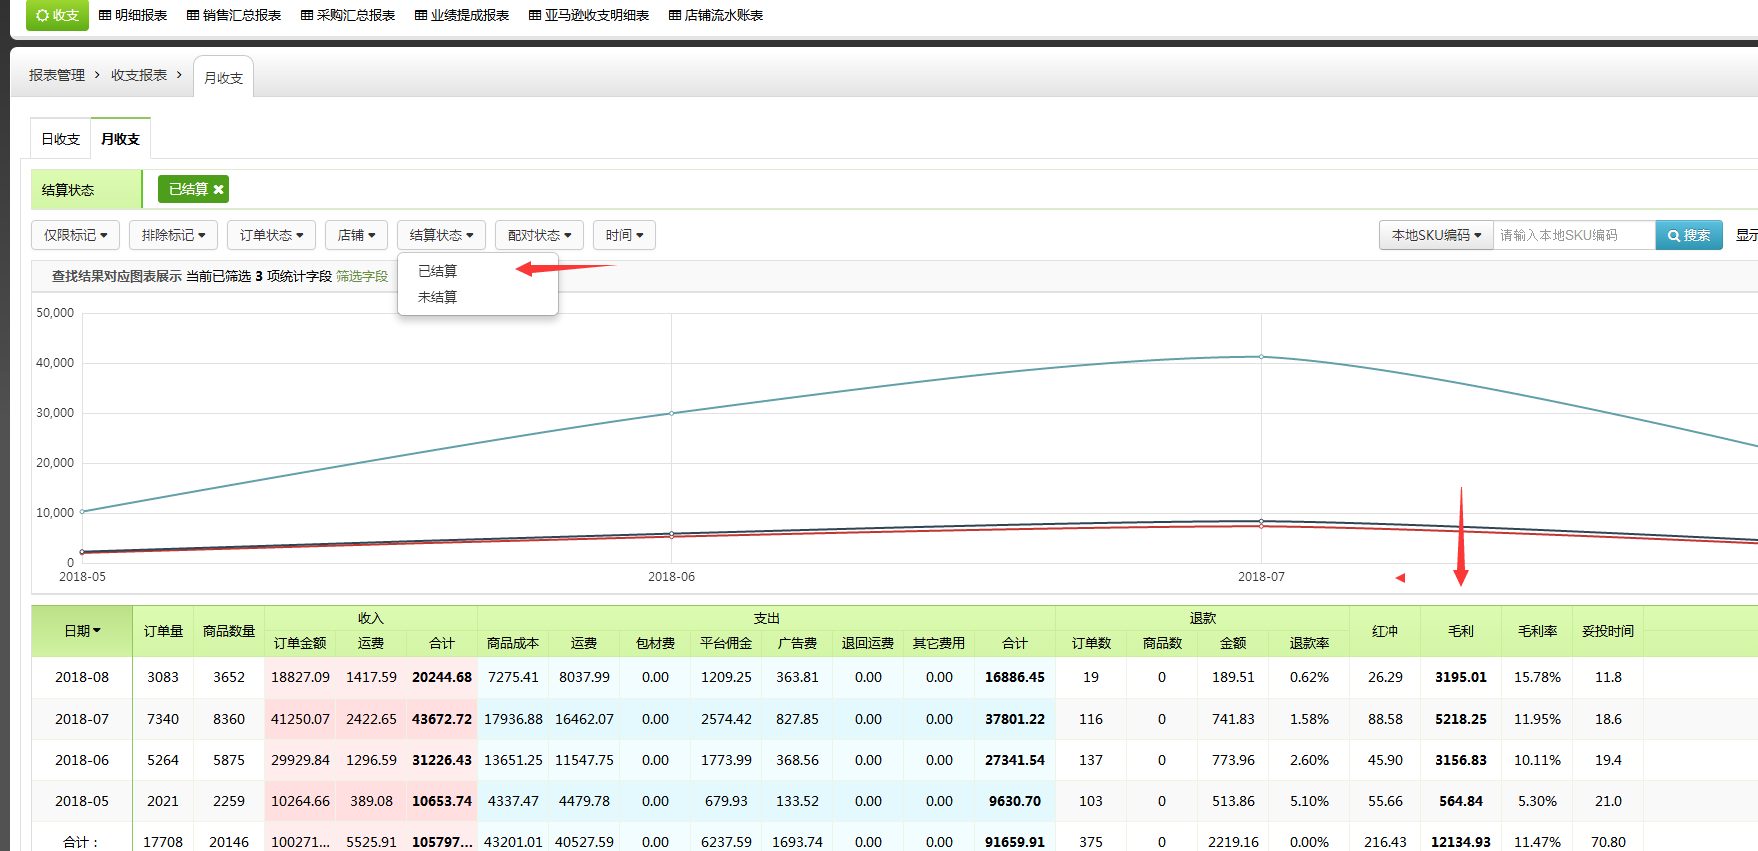This screenshot has width=1758, height=851.
Task: Remove the 已结算 filter tag
Action: 218,189
